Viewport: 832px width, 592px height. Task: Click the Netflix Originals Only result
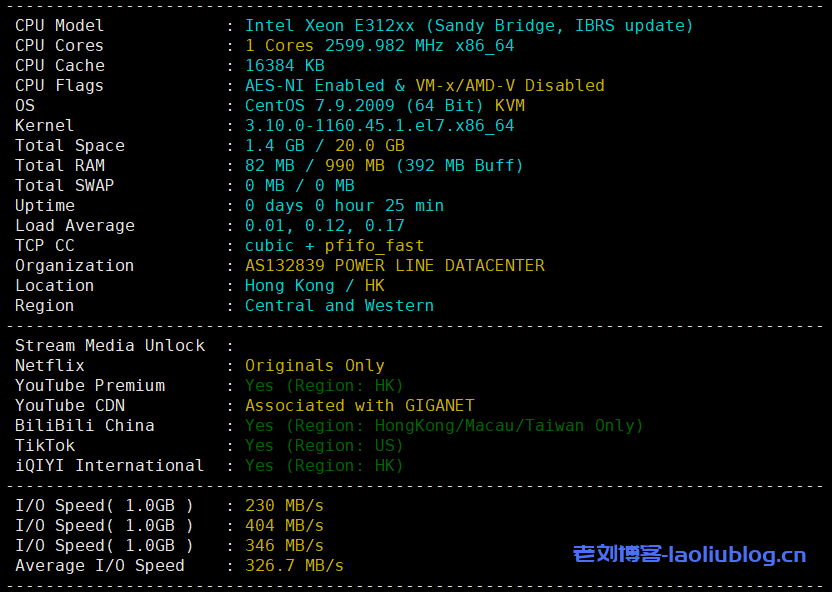click(x=314, y=366)
